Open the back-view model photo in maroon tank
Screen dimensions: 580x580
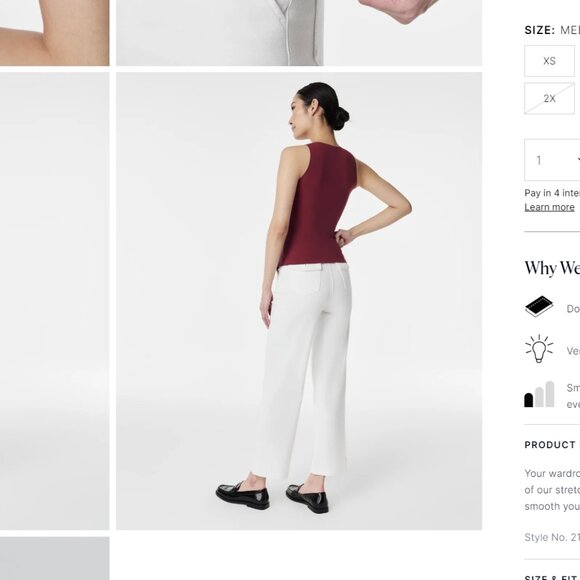(299, 301)
